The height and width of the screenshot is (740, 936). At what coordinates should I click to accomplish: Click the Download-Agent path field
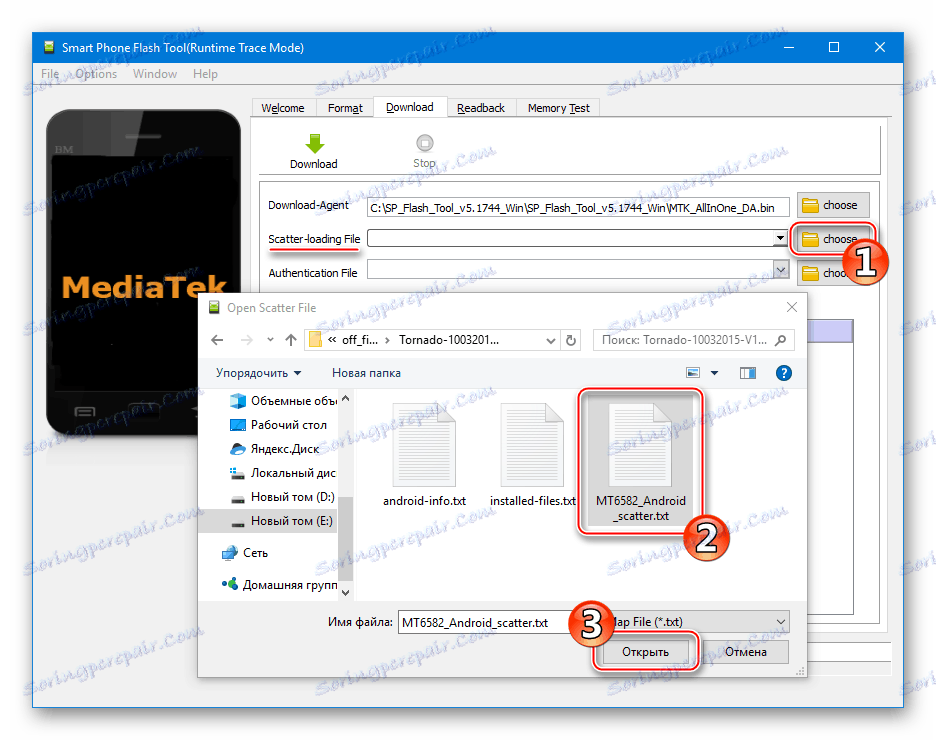pos(578,208)
